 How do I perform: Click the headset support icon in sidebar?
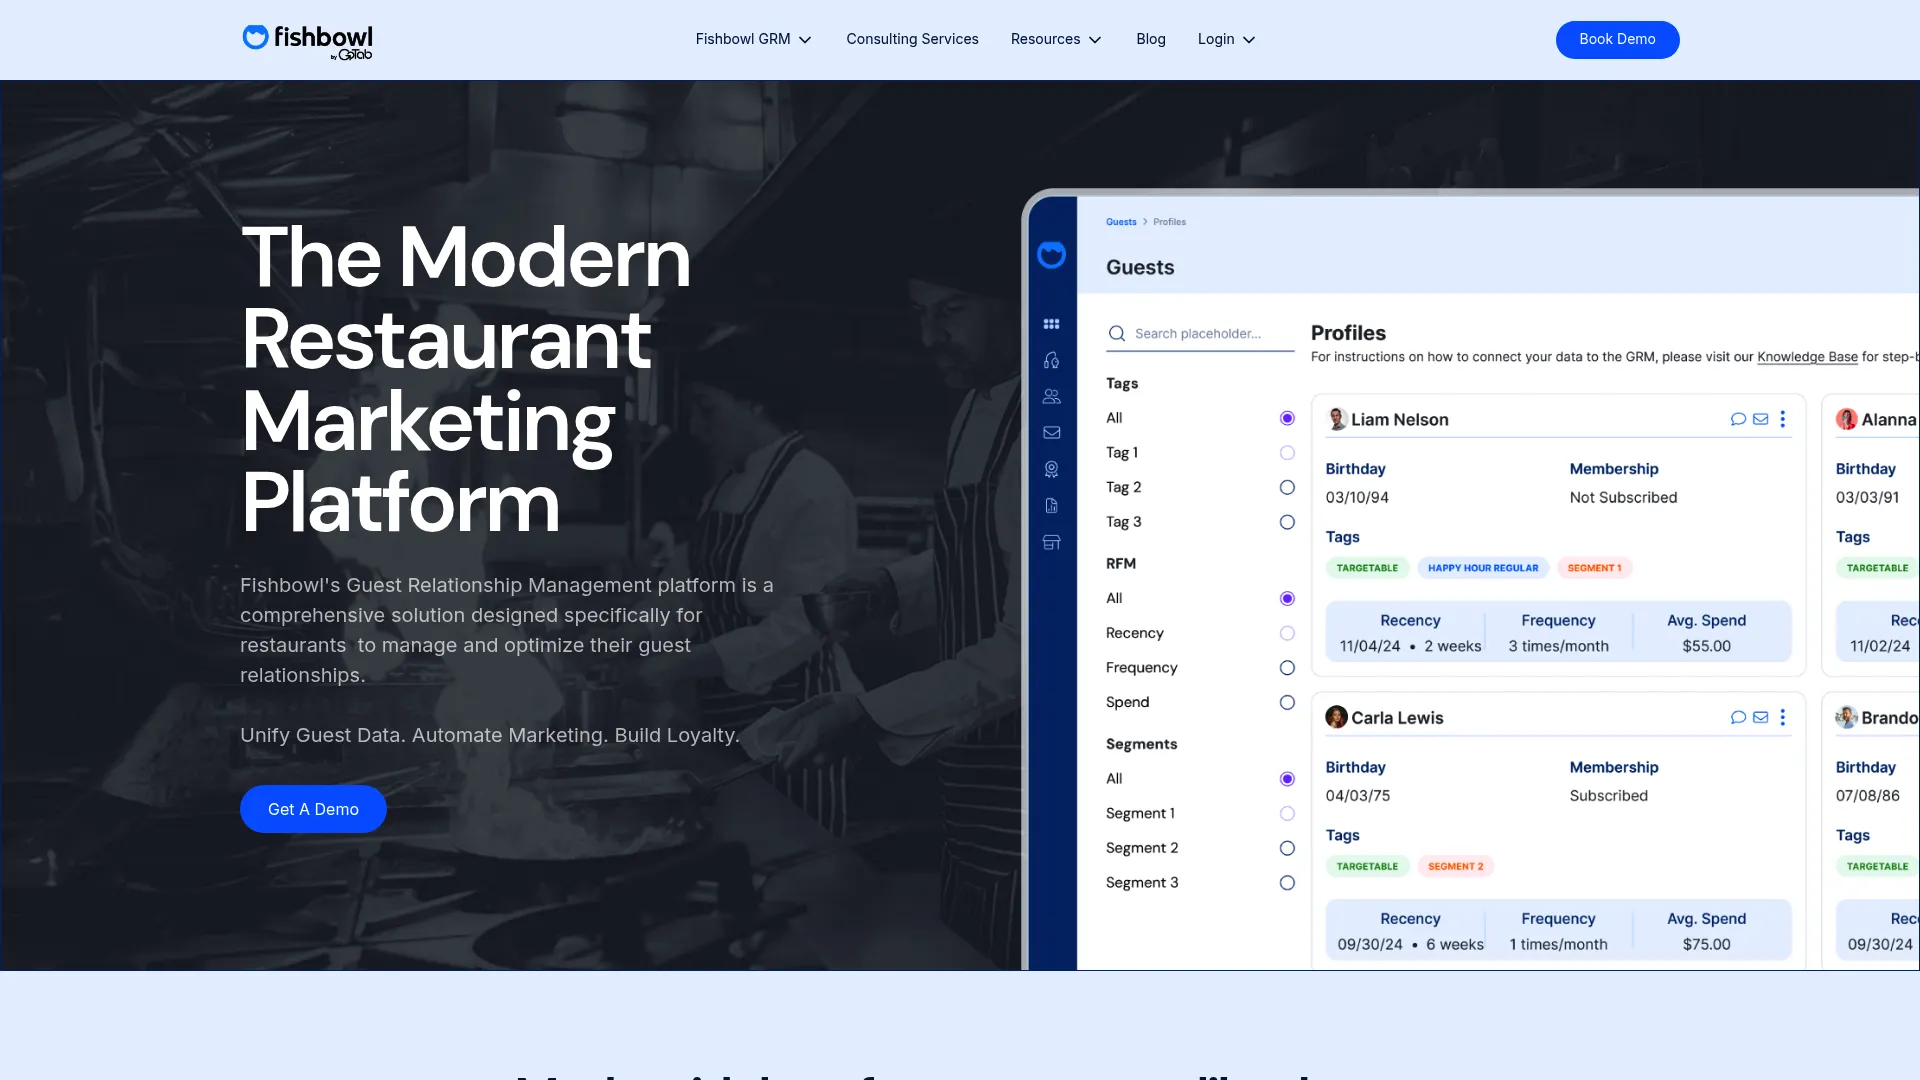click(1051, 360)
